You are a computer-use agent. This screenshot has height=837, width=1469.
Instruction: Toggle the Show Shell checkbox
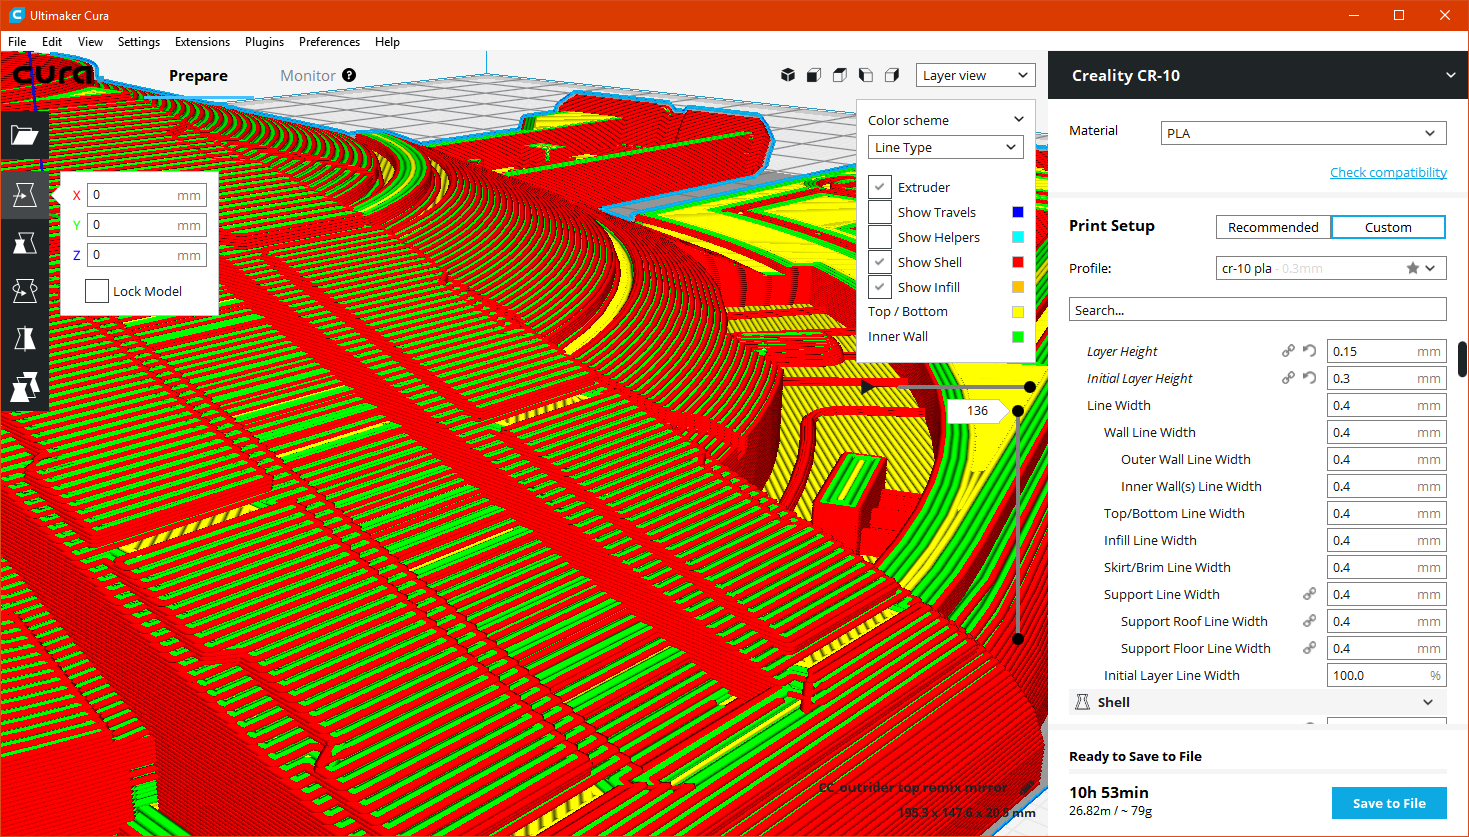click(880, 262)
